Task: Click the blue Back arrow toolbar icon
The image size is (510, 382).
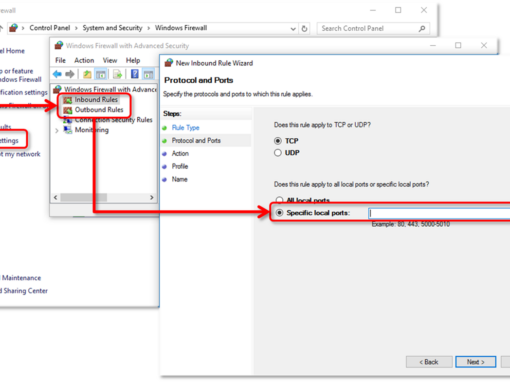Action: click(x=57, y=74)
